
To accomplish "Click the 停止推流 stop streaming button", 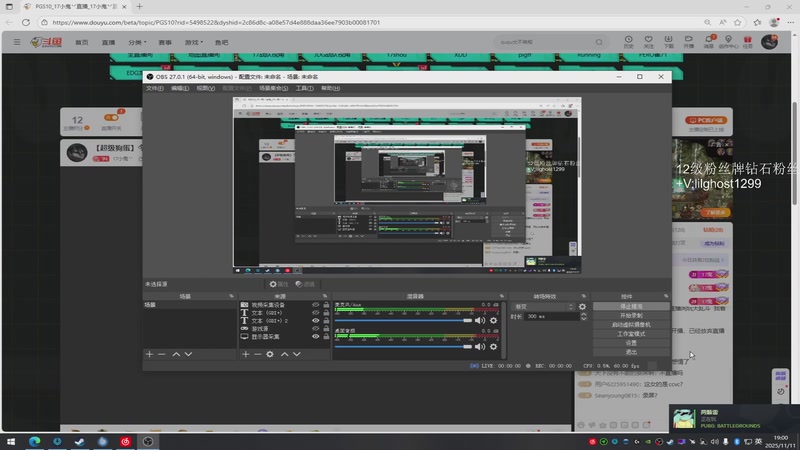I will pos(631,307).
